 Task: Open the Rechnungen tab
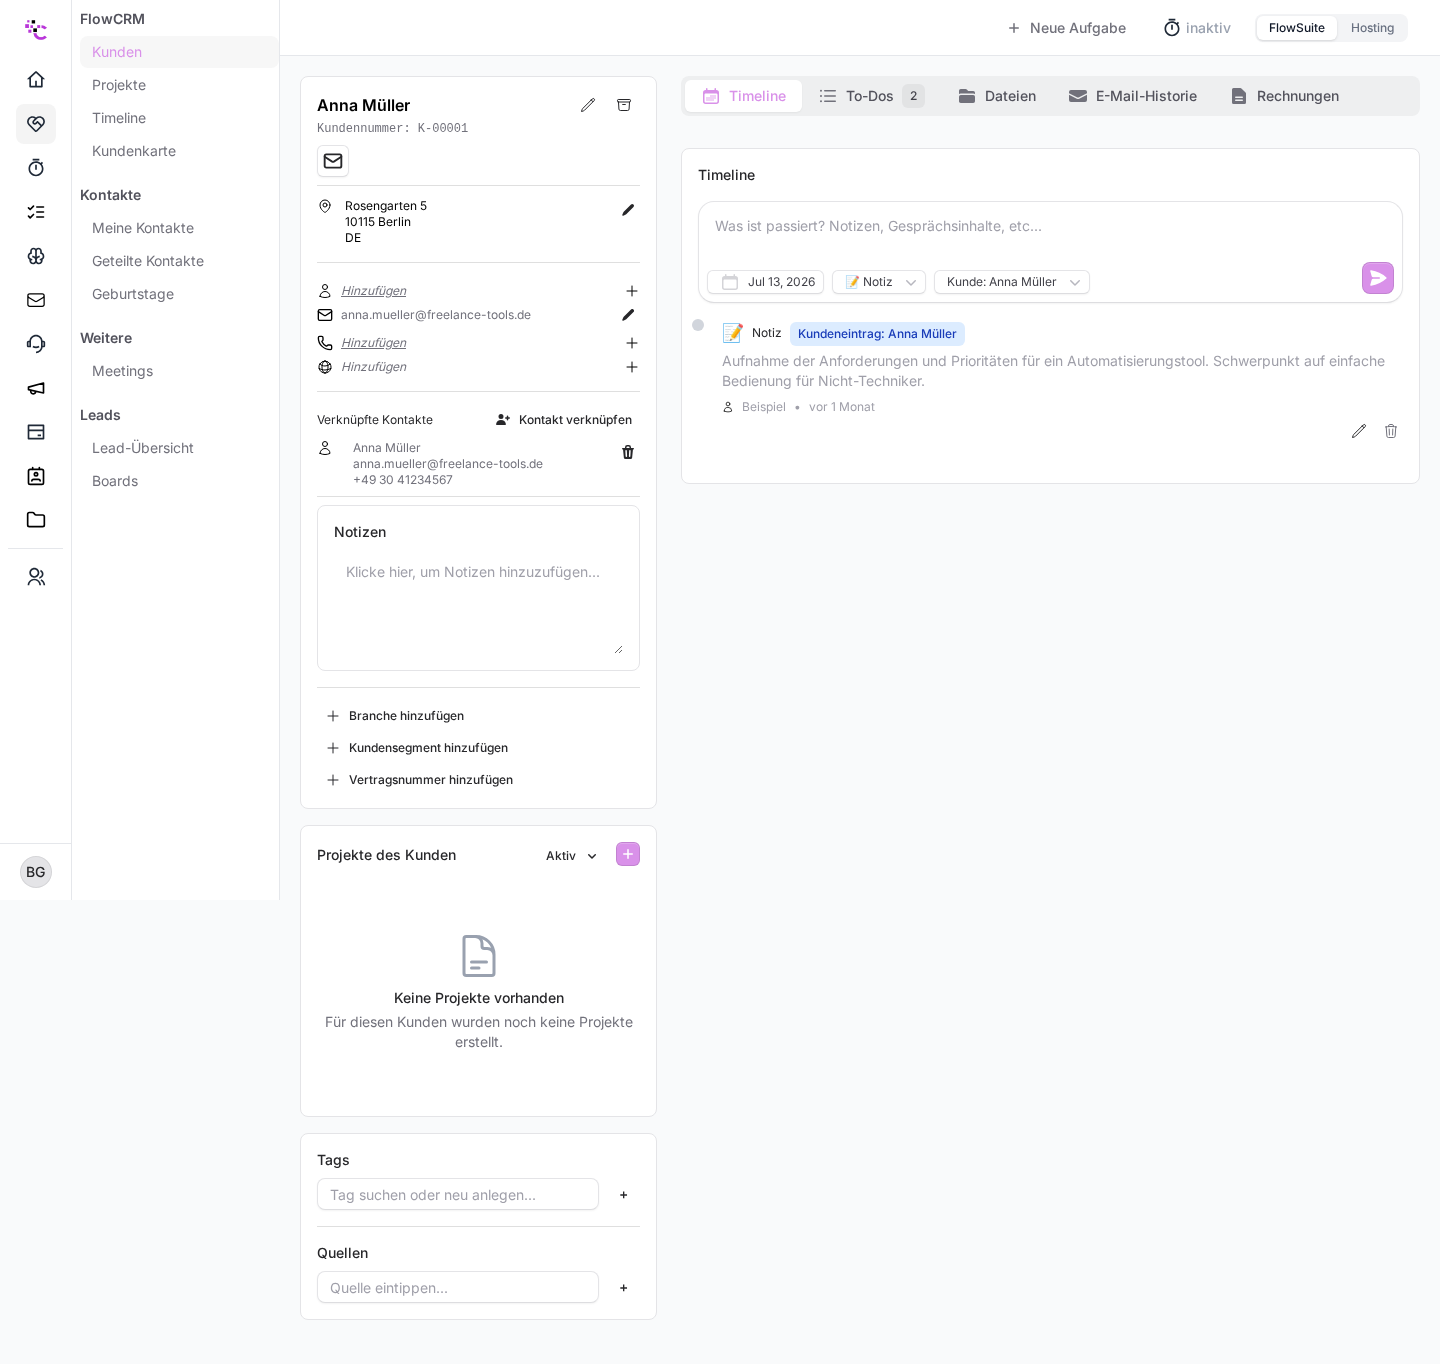pyautogui.click(x=1285, y=96)
